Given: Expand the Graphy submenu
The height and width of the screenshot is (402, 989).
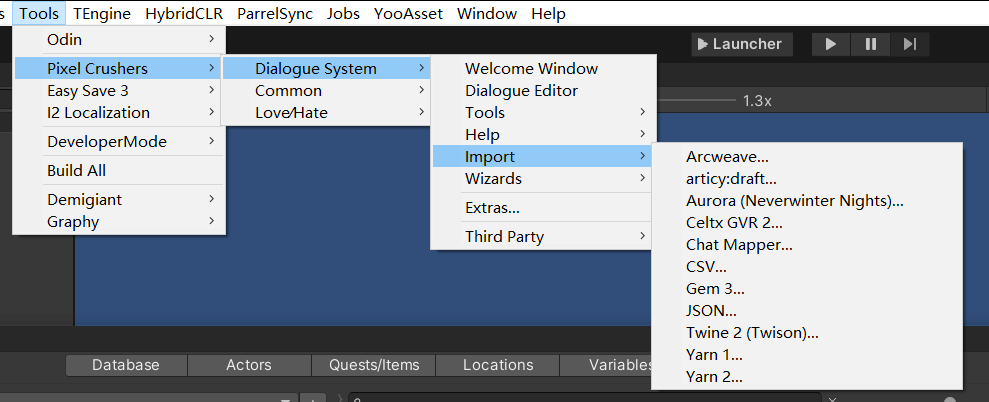Looking at the screenshot, I should click(x=119, y=222).
